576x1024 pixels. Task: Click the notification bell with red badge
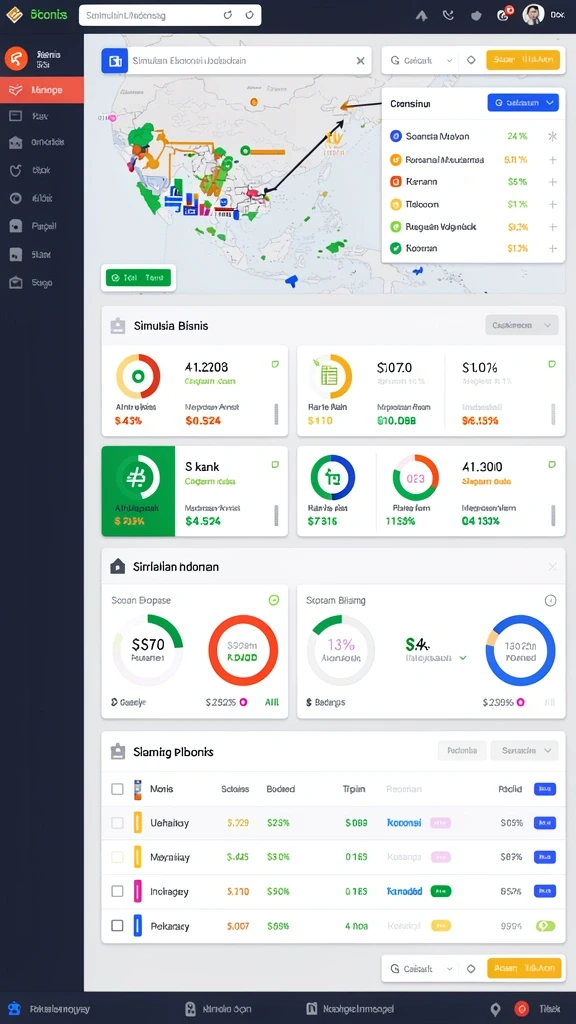click(x=504, y=14)
